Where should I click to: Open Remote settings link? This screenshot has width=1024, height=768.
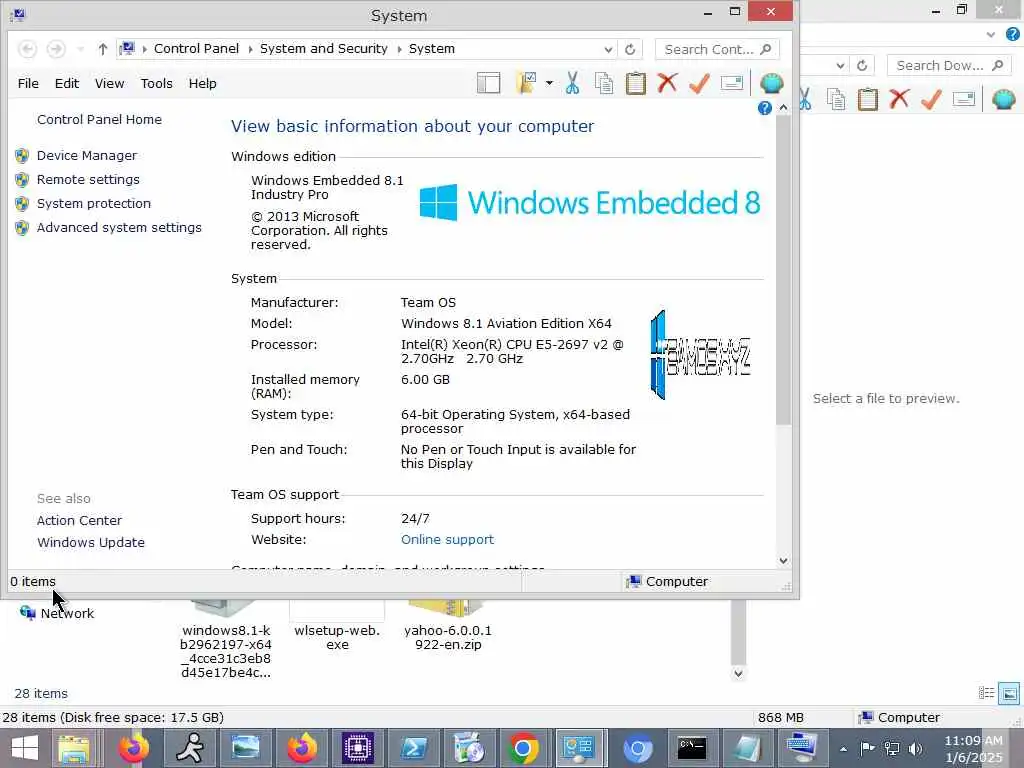[x=88, y=180]
